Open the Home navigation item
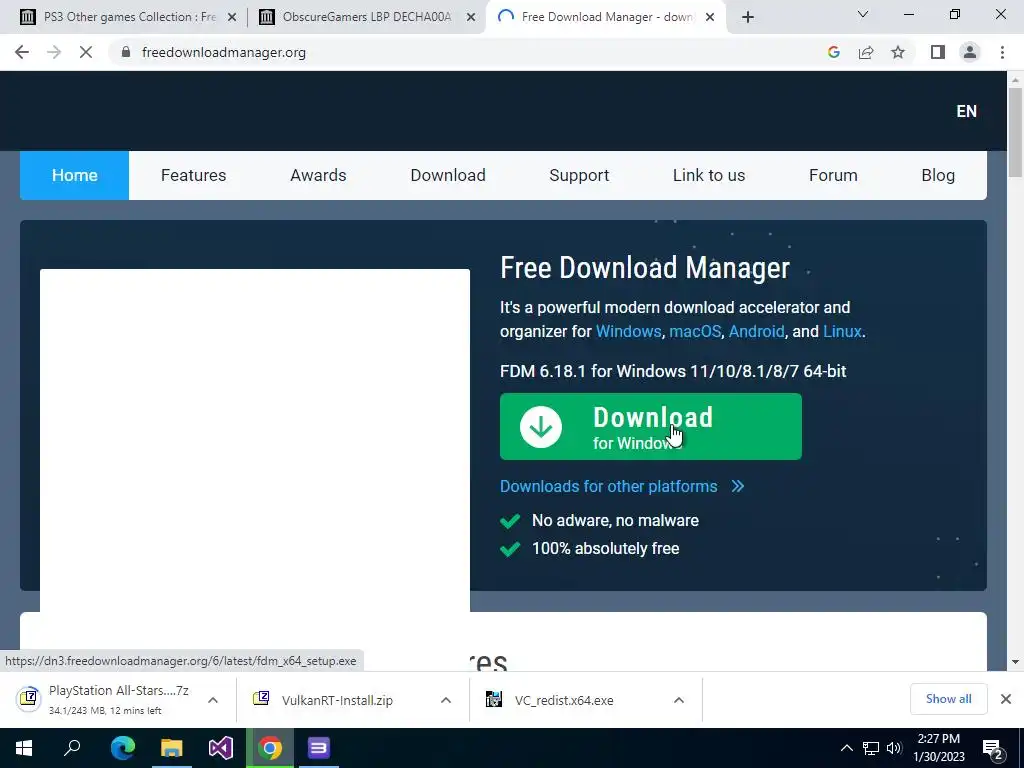The image size is (1024, 768). coord(74,175)
